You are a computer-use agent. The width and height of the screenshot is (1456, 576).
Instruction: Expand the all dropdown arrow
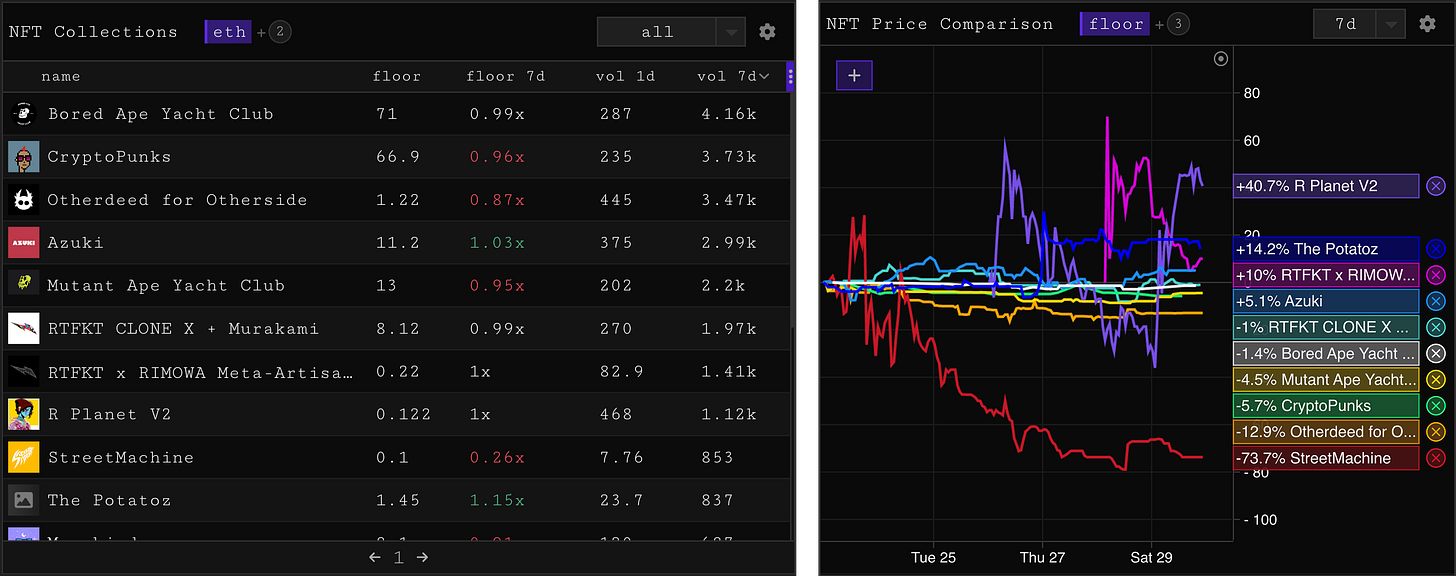tap(731, 33)
